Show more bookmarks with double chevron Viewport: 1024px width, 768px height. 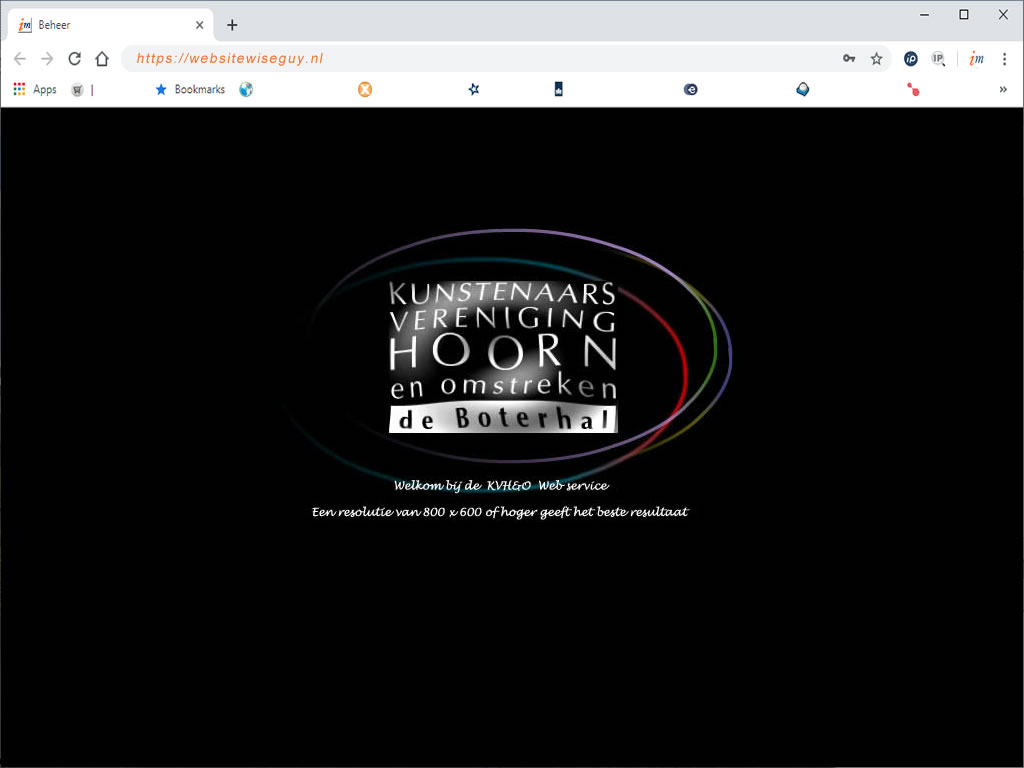point(1003,89)
